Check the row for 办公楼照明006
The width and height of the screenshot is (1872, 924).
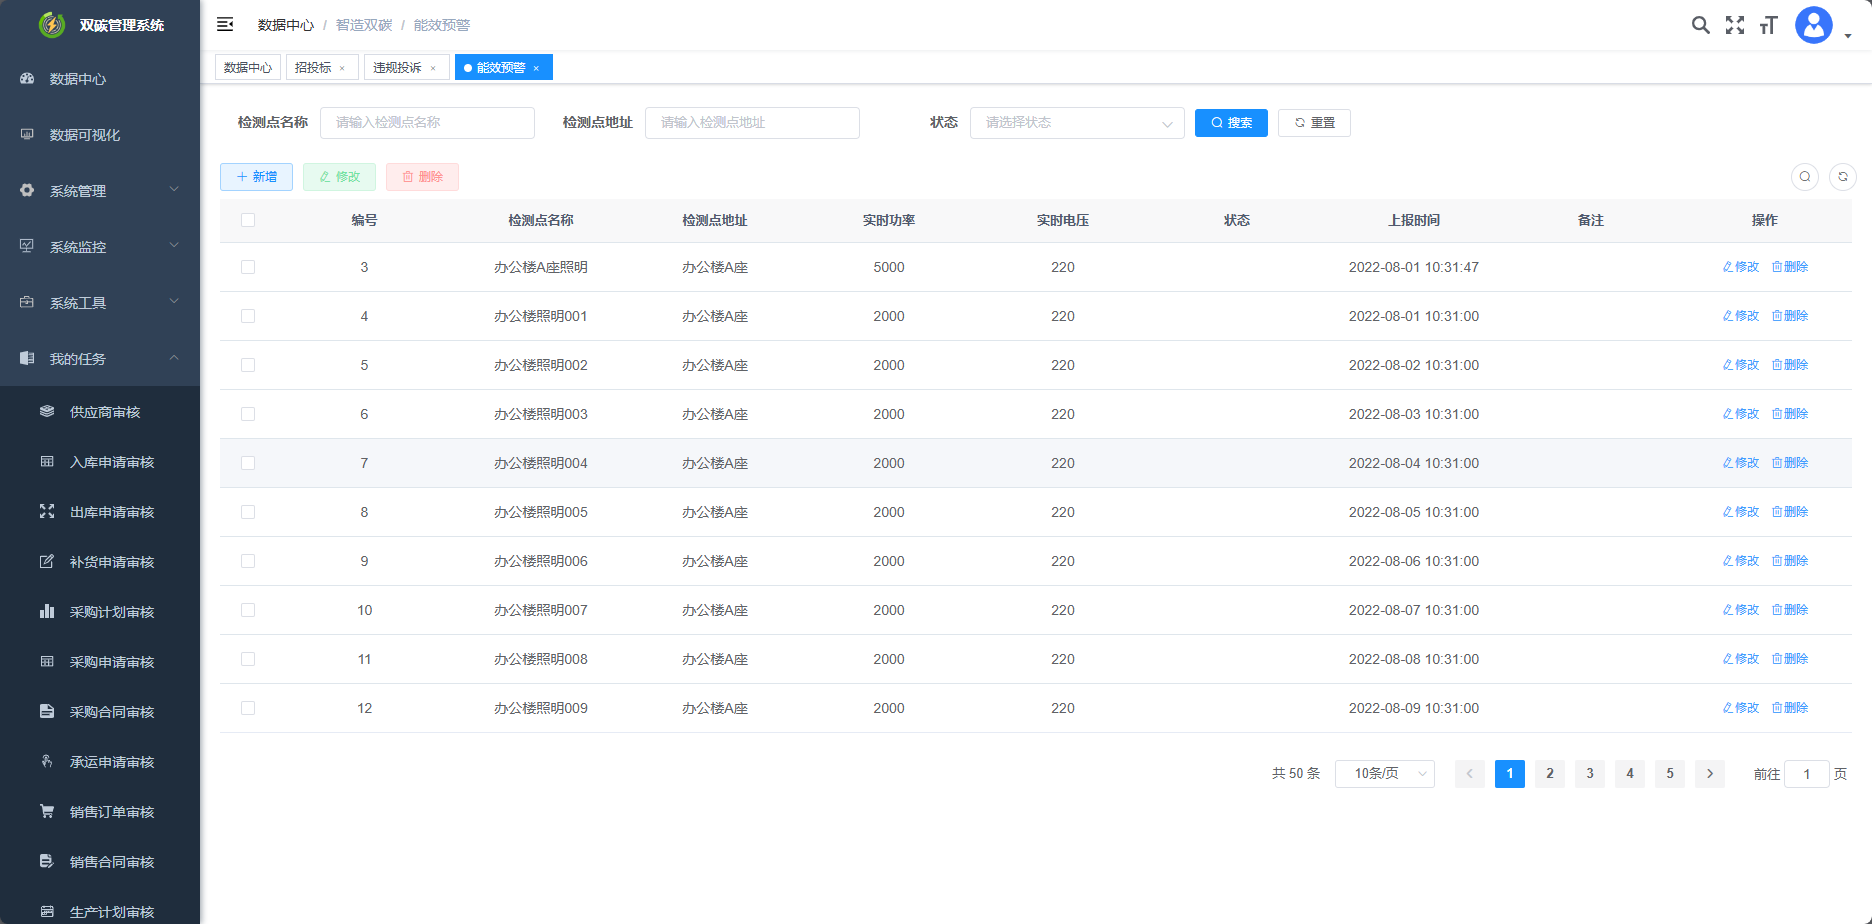(x=248, y=561)
